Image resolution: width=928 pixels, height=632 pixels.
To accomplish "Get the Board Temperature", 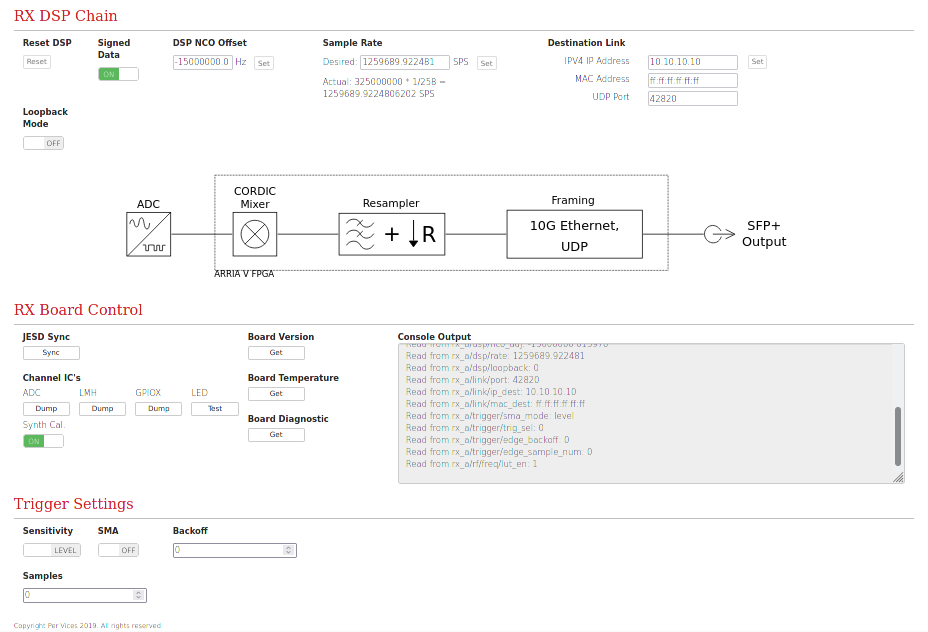I will 276,394.
